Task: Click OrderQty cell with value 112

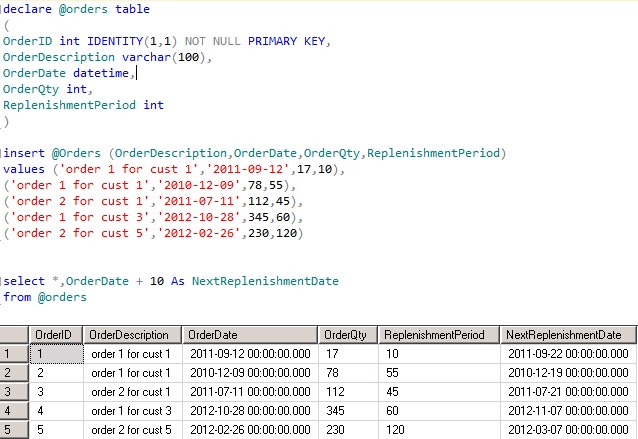Action: pos(348,392)
